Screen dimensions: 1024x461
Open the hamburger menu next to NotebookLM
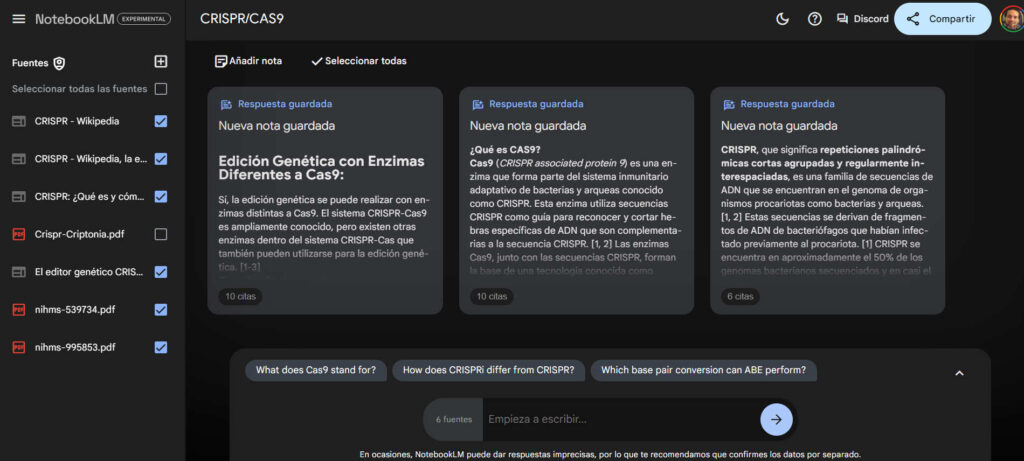19,19
